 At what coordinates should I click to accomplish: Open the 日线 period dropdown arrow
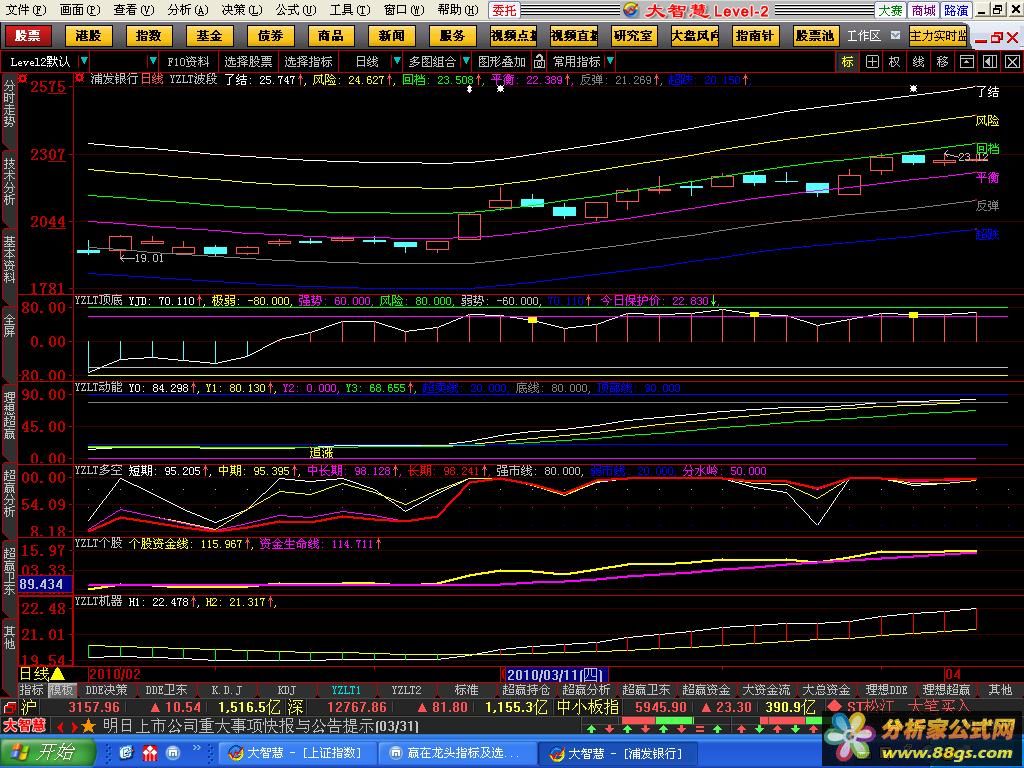(396, 61)
